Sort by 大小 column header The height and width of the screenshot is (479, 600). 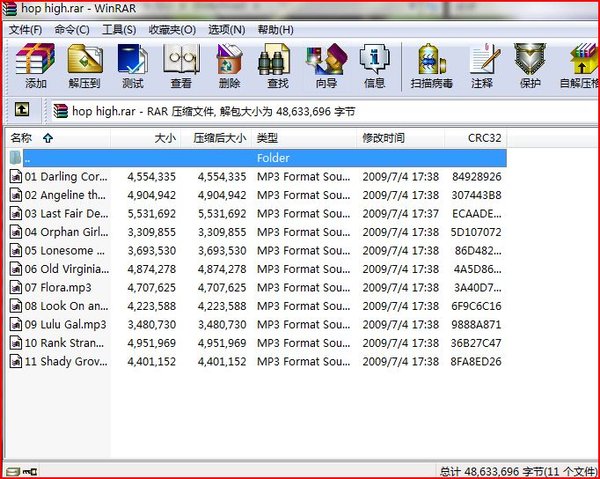click(145, 138)
